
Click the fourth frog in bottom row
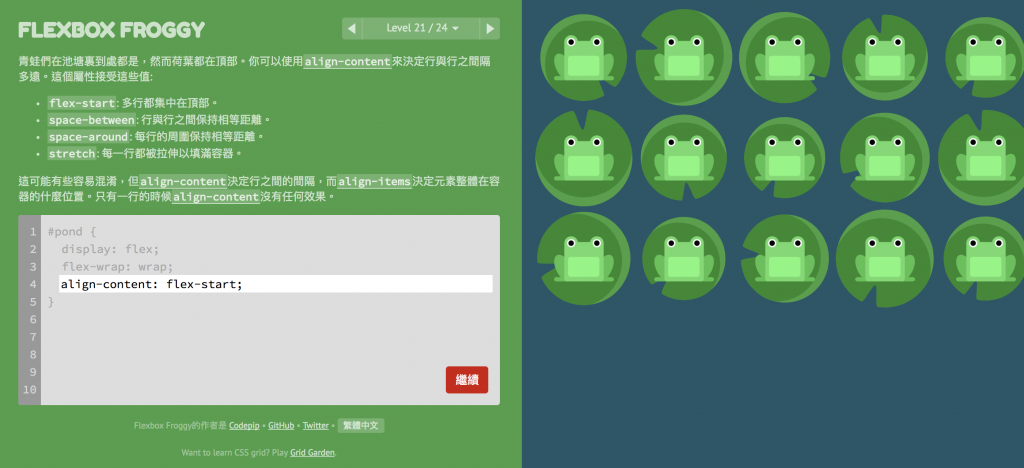click(885, 259)
